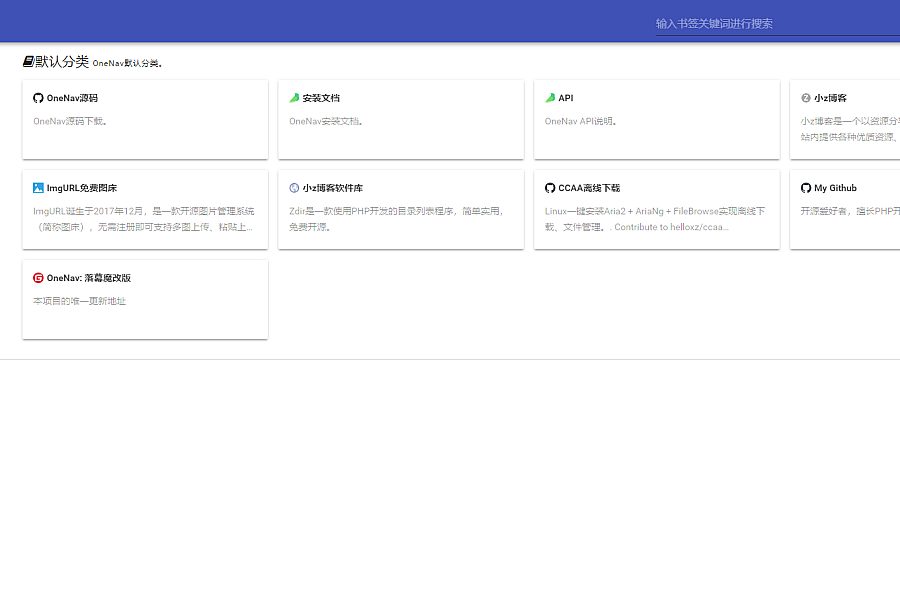Click the blue picture icon beside ImgURL免费图床
900x600 pixels.
38,188
